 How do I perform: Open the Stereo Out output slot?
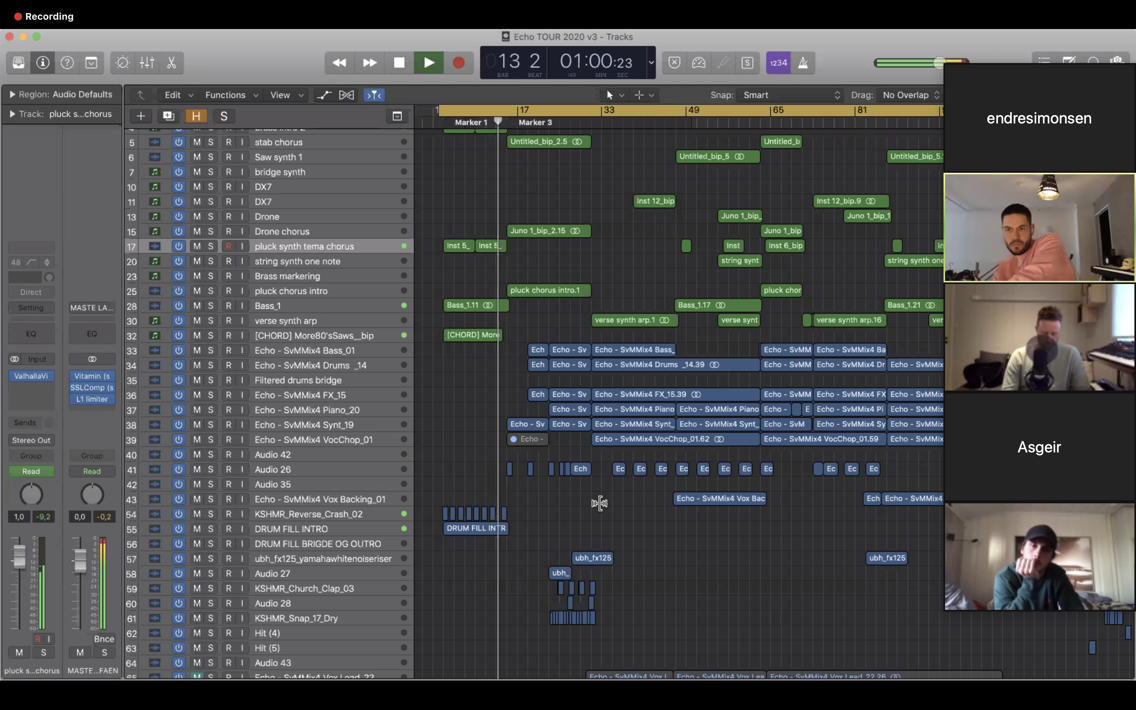pos(30,440)
